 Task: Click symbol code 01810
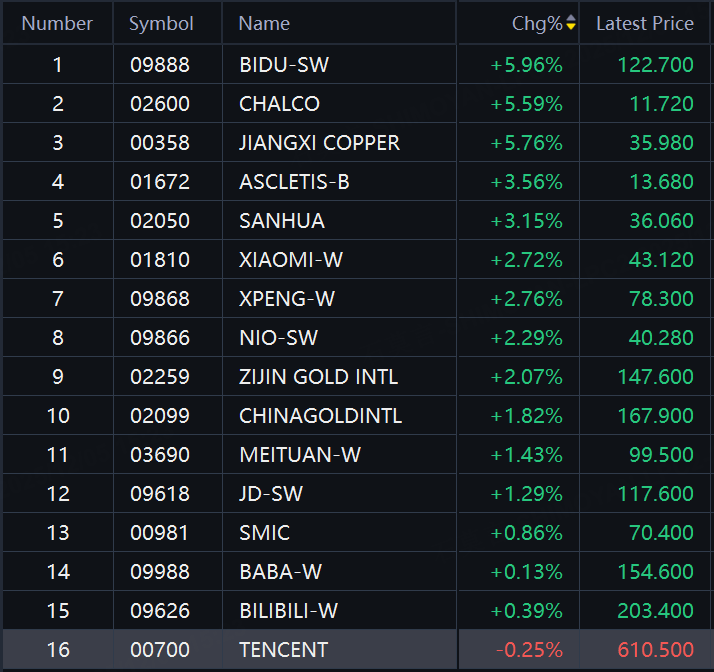point(160,260)
